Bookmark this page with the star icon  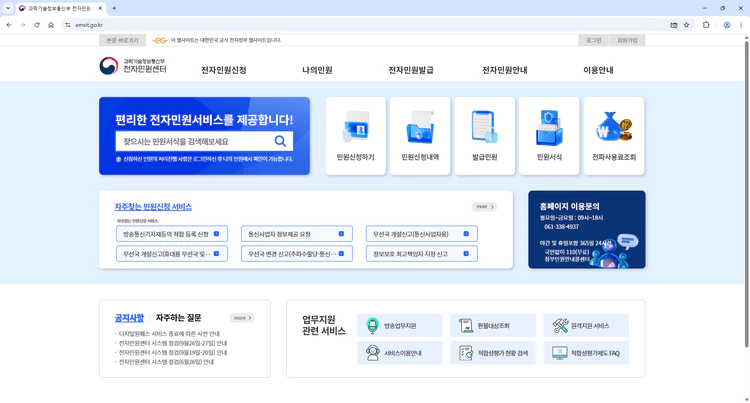click(x=687, y=25)
